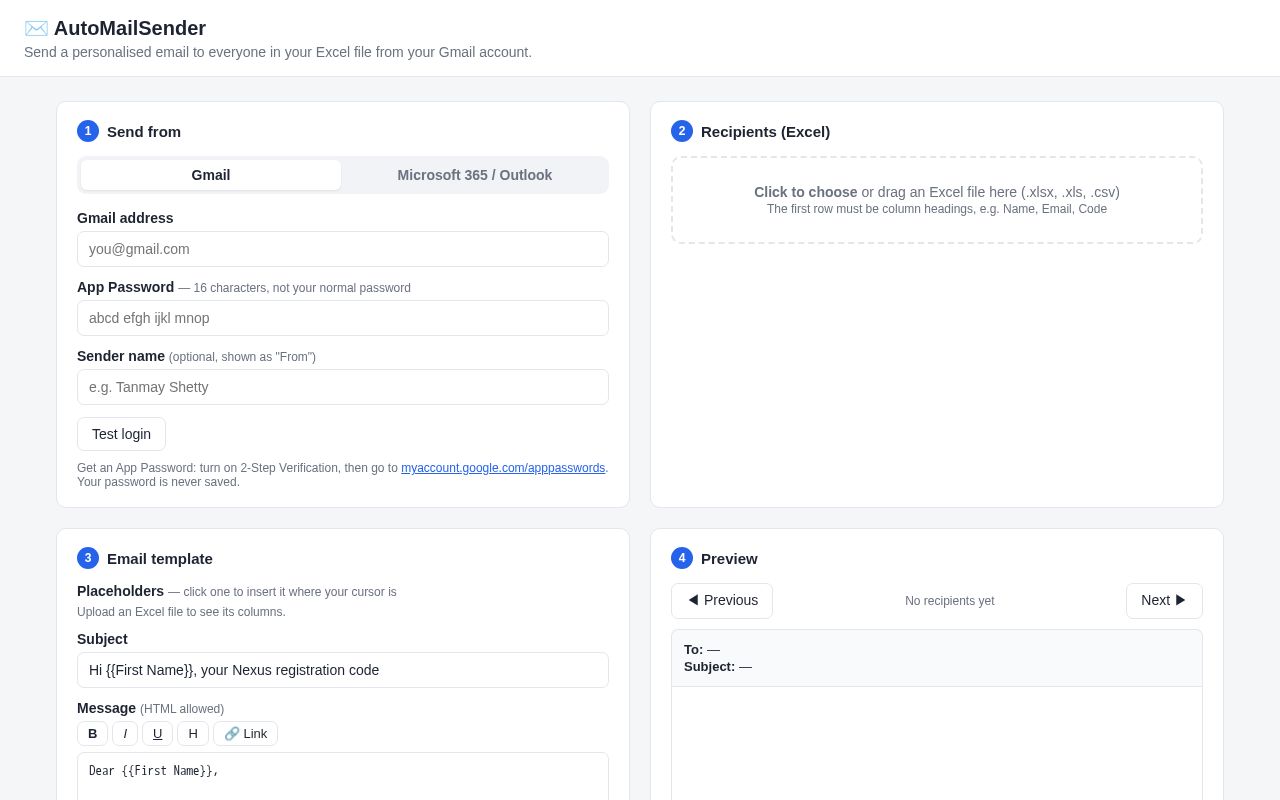Focus the App Password field
The image size is (1280, 800).
pyautogui.click(x=343, y=318)
